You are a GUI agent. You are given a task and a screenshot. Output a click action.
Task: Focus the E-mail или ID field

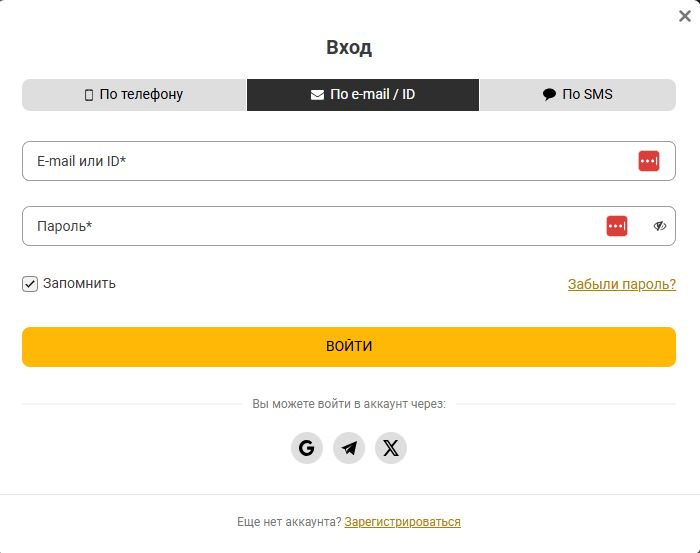(x=320, y=161)
